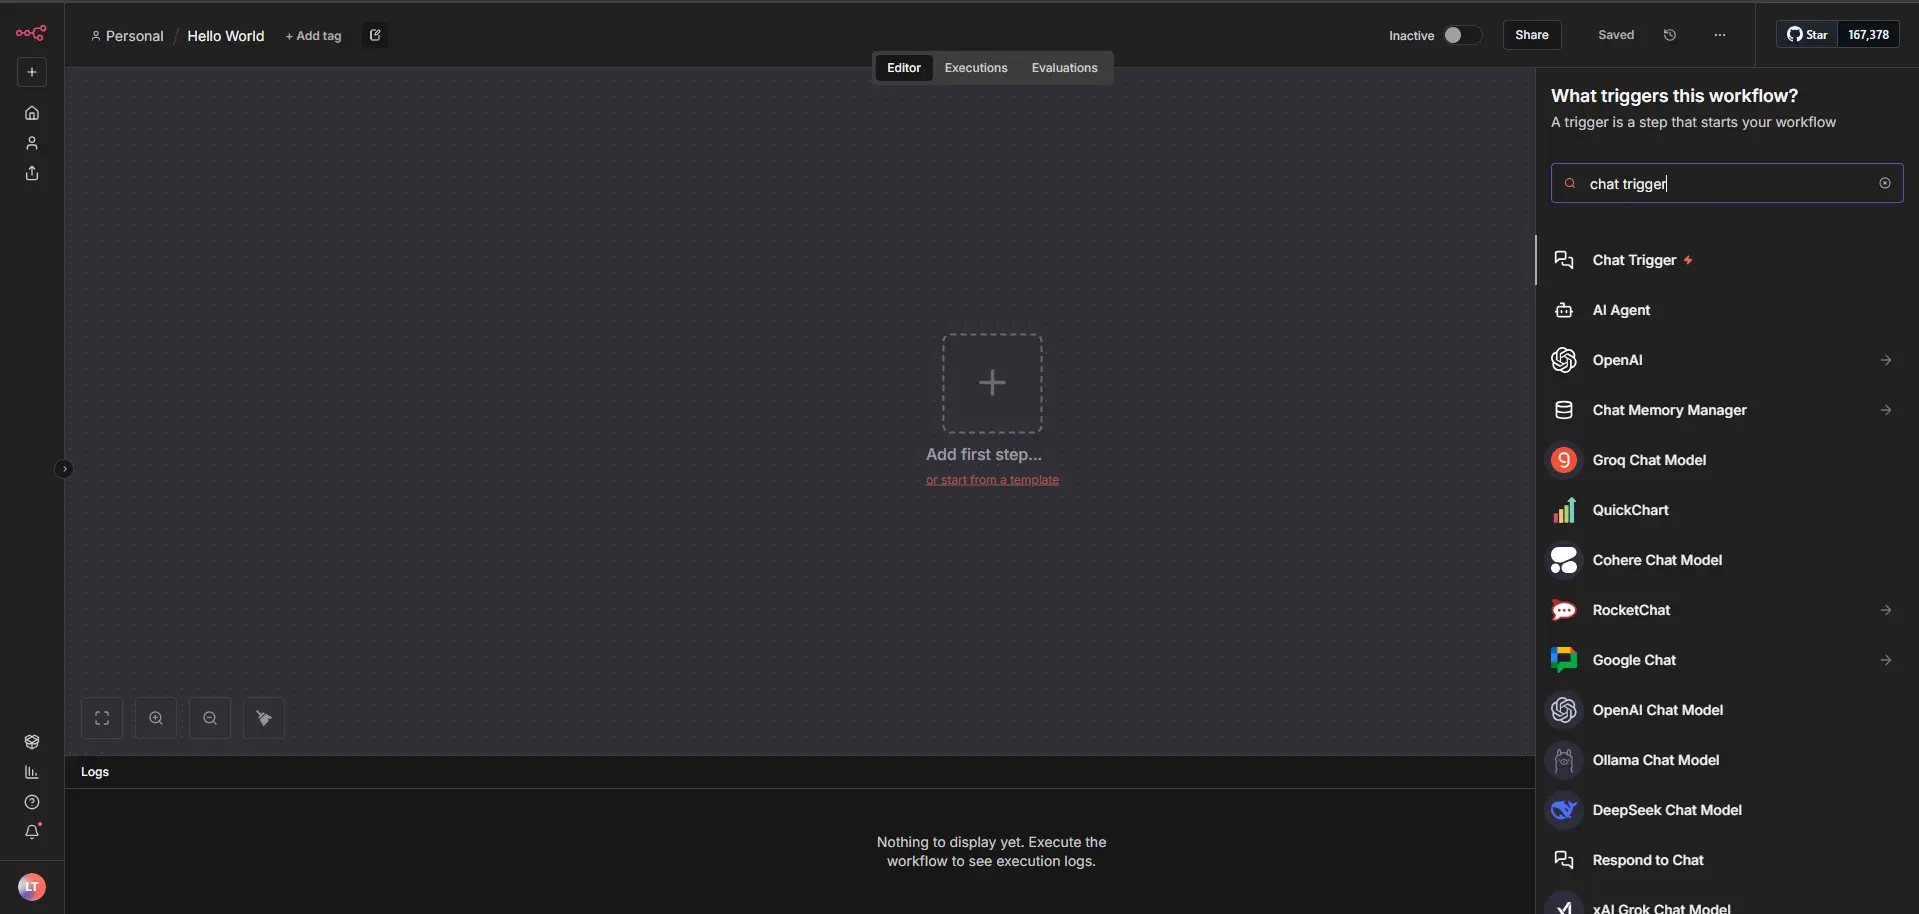The width and height of the screenshot is (1919, 914).
Task: Expand the OpenAI node options arrow
Action: point(1885,360)
